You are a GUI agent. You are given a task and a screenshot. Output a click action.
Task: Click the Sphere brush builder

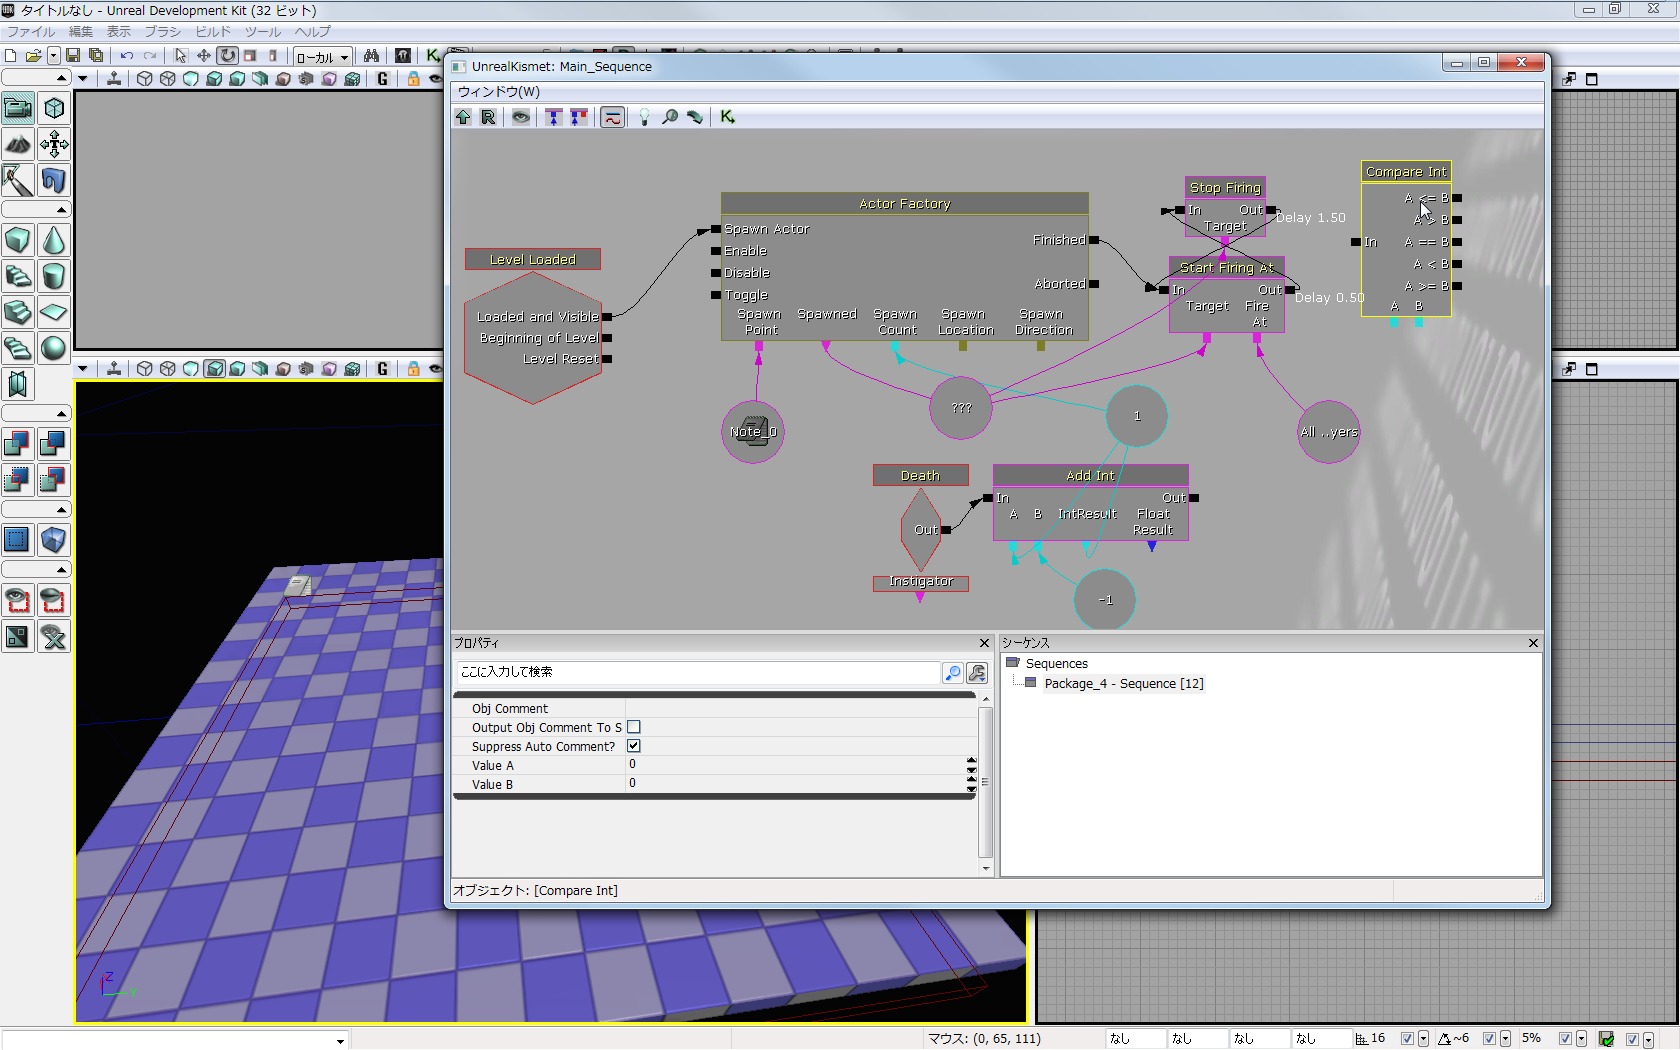pyautogui.click(x=54, y=348)
